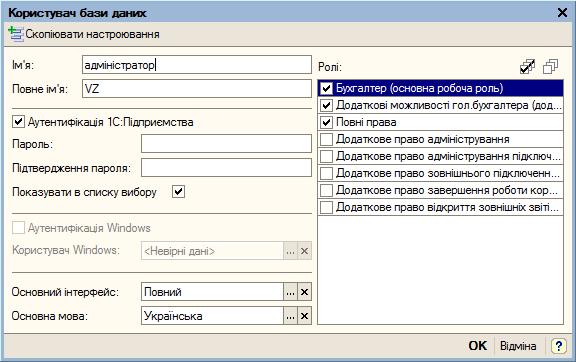Screen dimensions: 576x362
Task: Check all roles with the checkmark icon
Action: [x=528, y=67]
